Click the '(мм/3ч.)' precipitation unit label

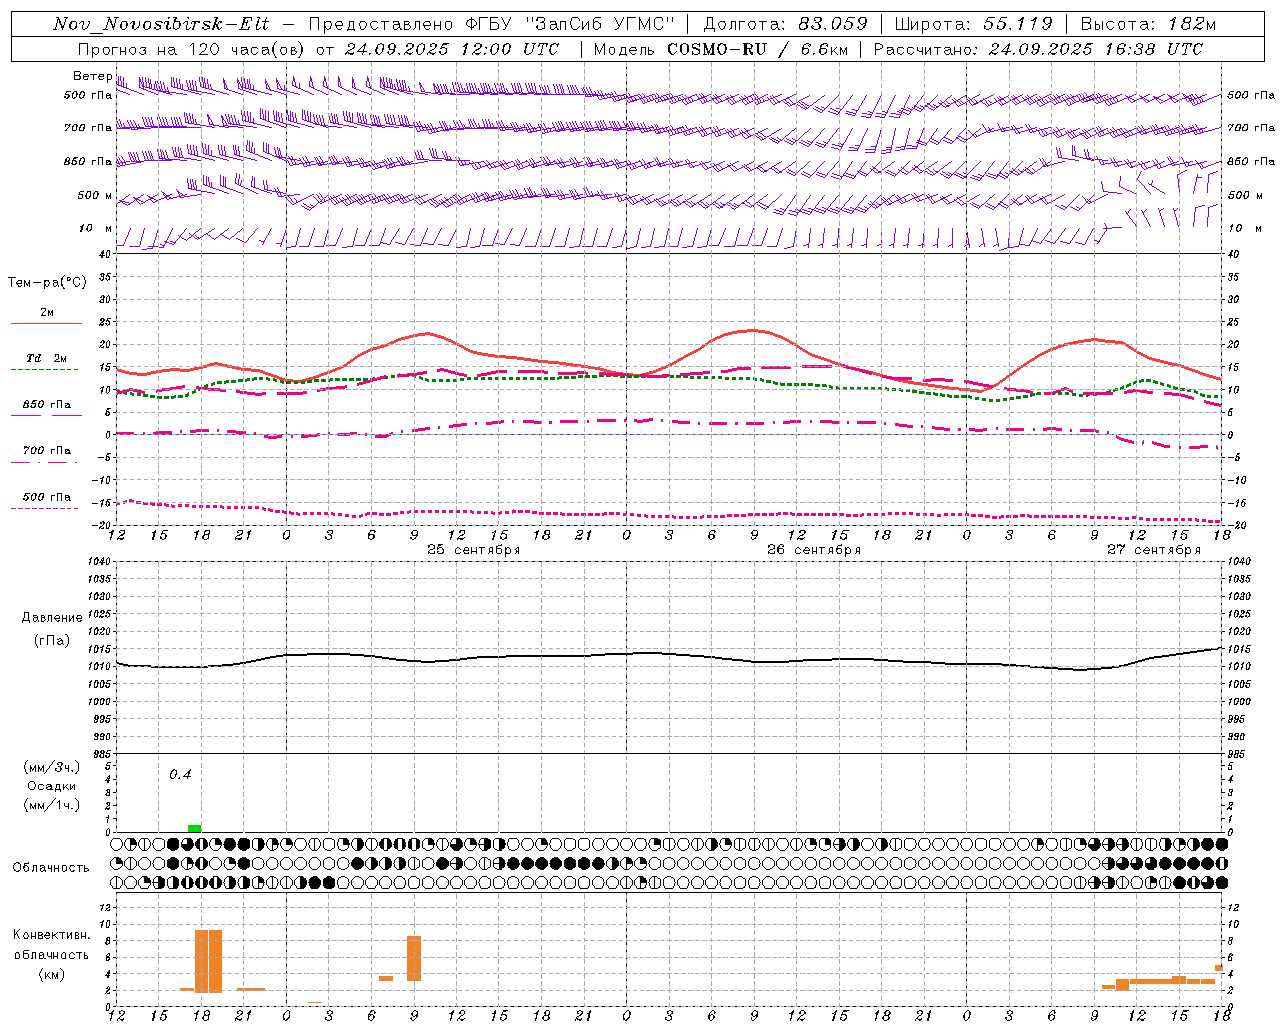point(52,767)
